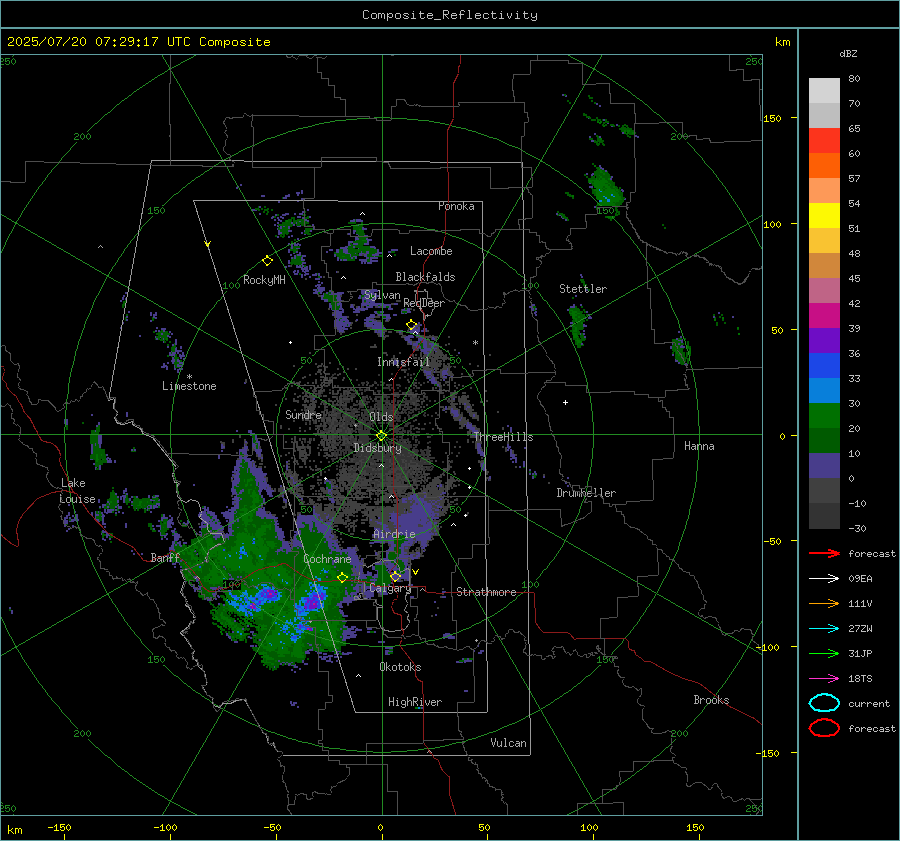This screenshot has height=841, width=900.
Task: Click the Composite_Reflectivity title
Action: tap(450, 15)
